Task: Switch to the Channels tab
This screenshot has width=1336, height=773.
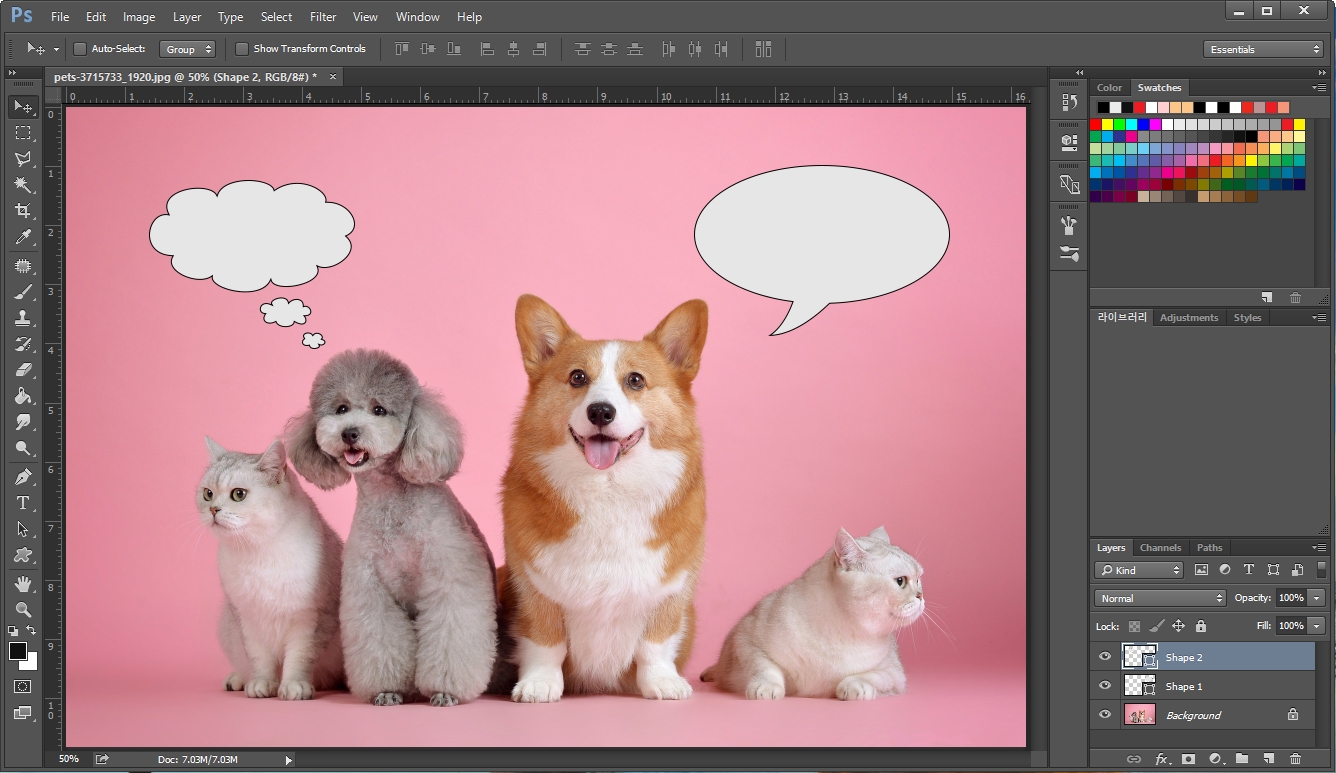Action: (1160, 548)
